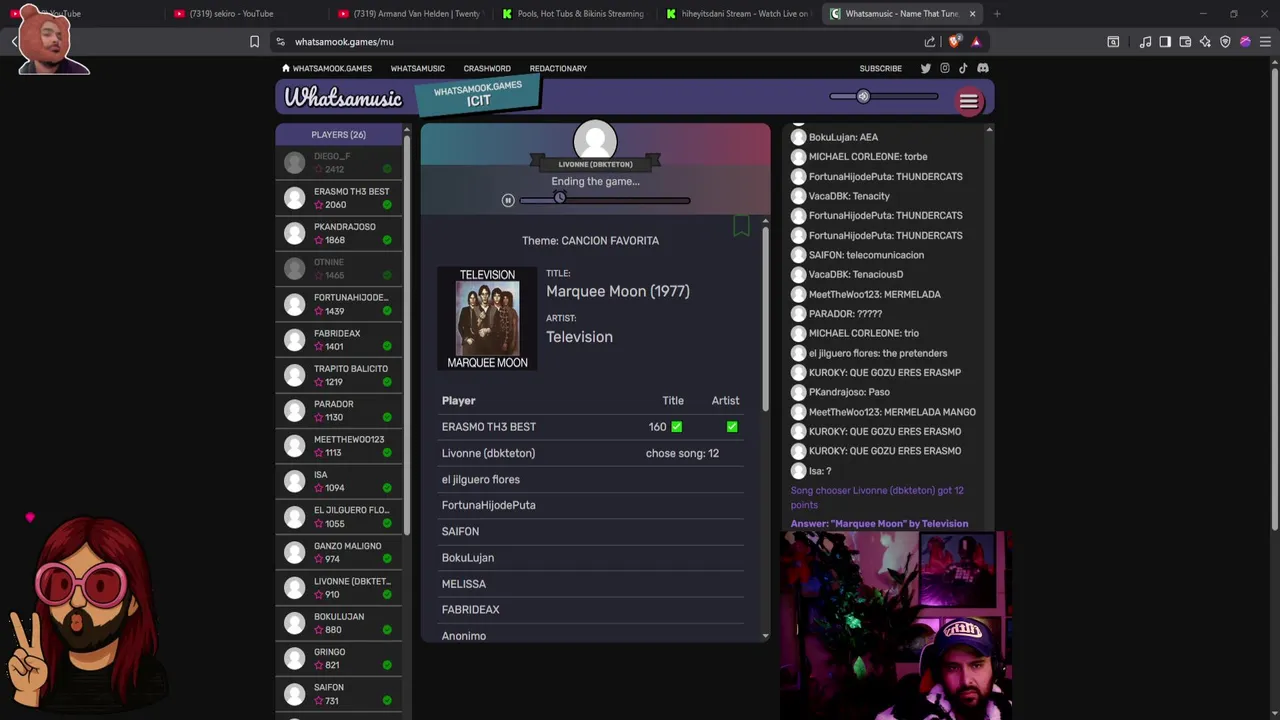Click chat message 'SAIFON: telecomunicacion'
This screenshot has height=720, width=1280.
coord(866,255)
